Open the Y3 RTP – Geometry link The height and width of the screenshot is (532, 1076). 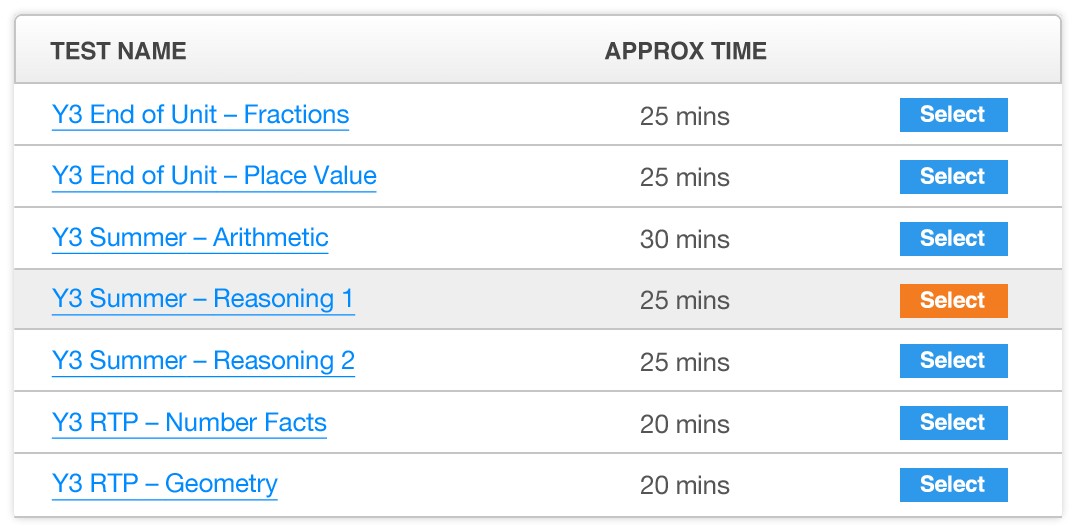pyautogui.click(x=165, y=485)
